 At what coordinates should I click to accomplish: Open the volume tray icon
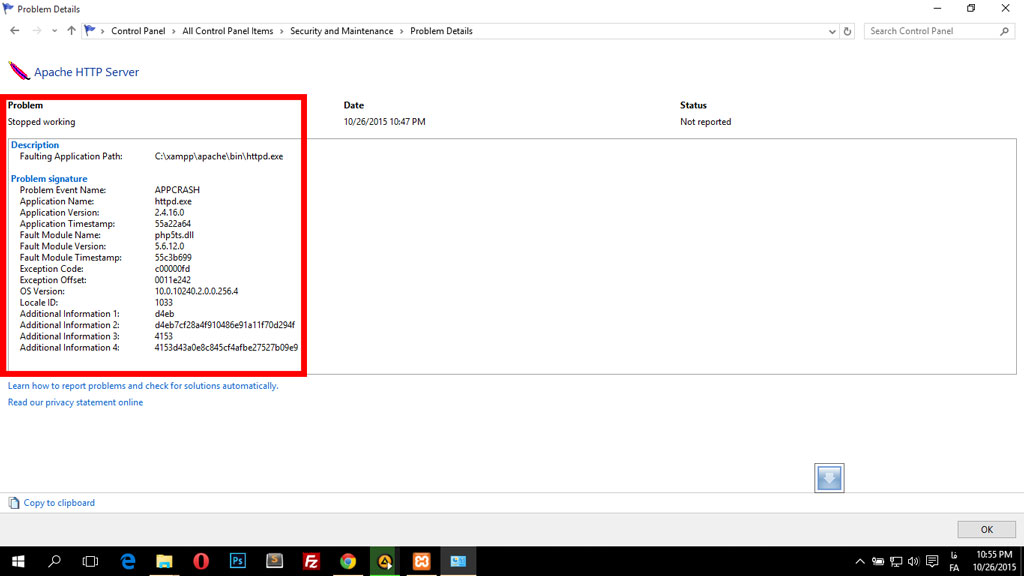(913, 562)
